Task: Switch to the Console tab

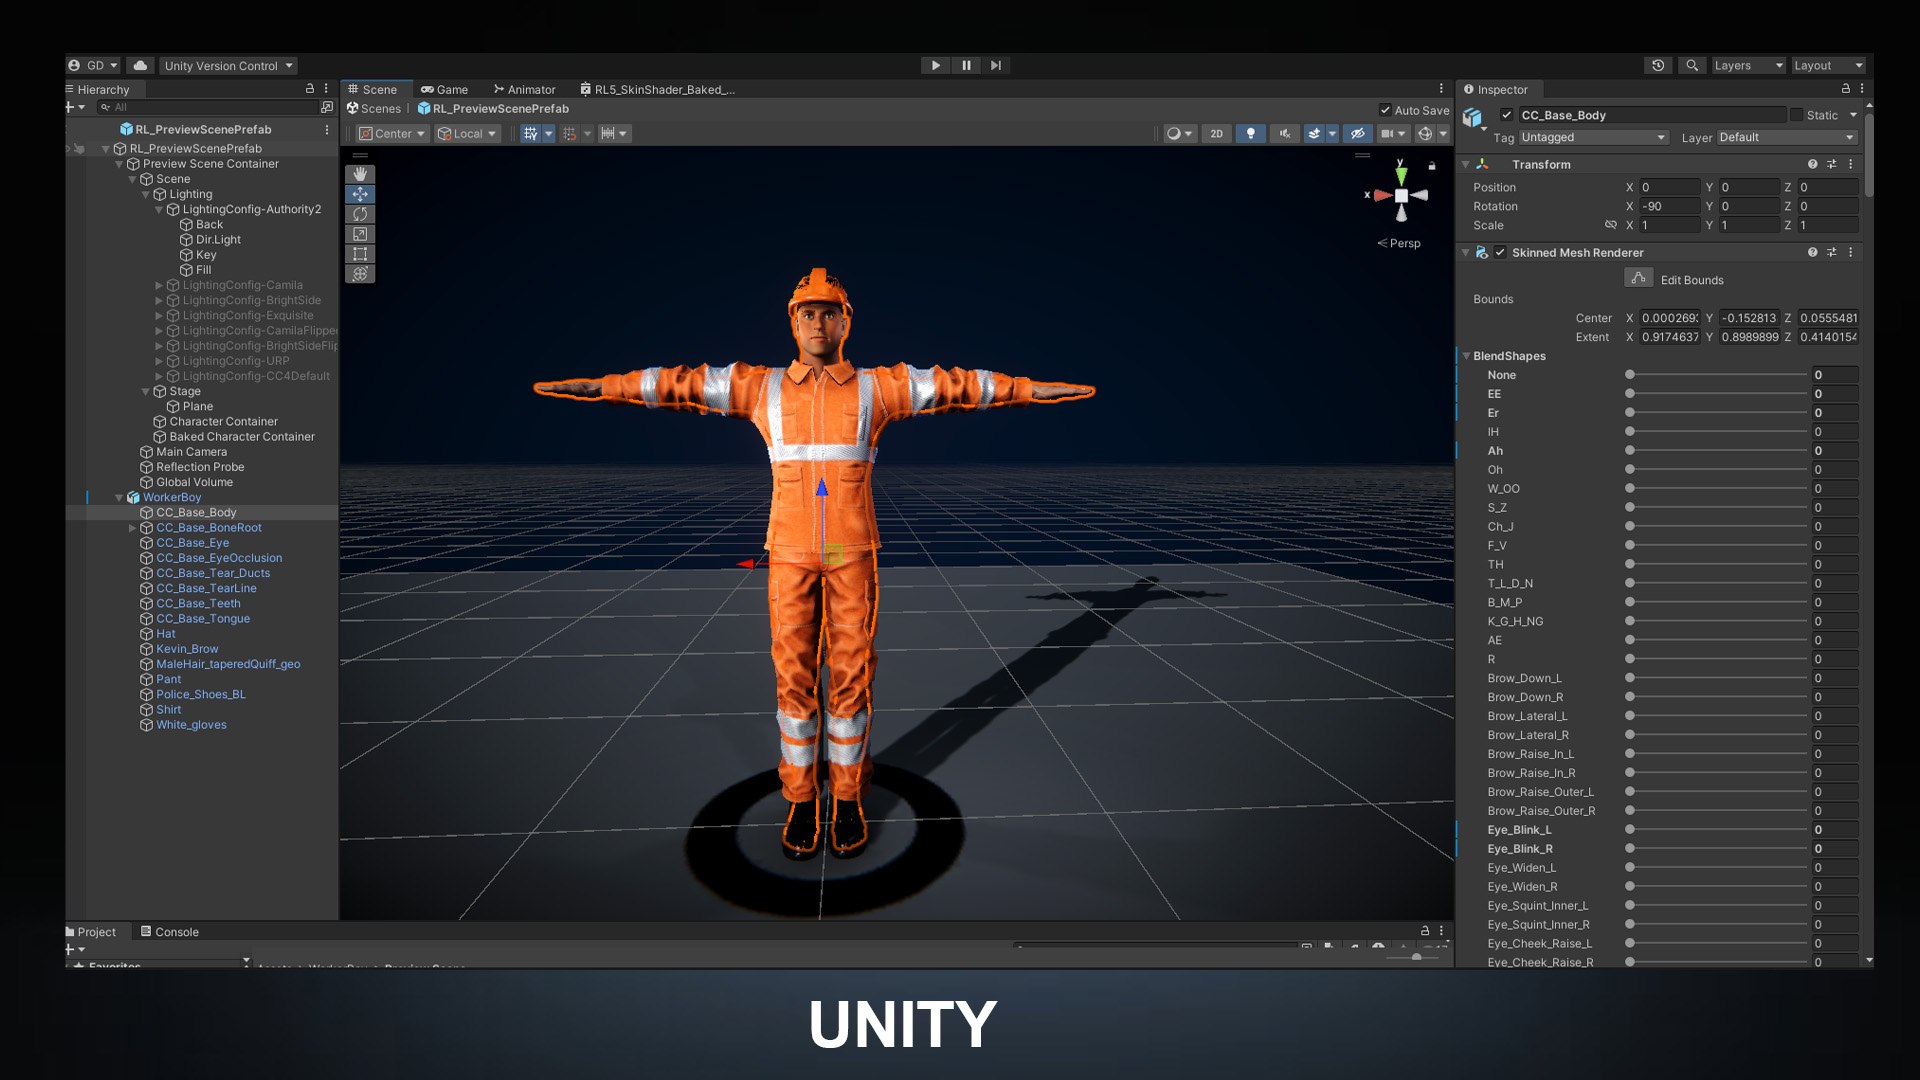Action: click(x=169, y=931)
